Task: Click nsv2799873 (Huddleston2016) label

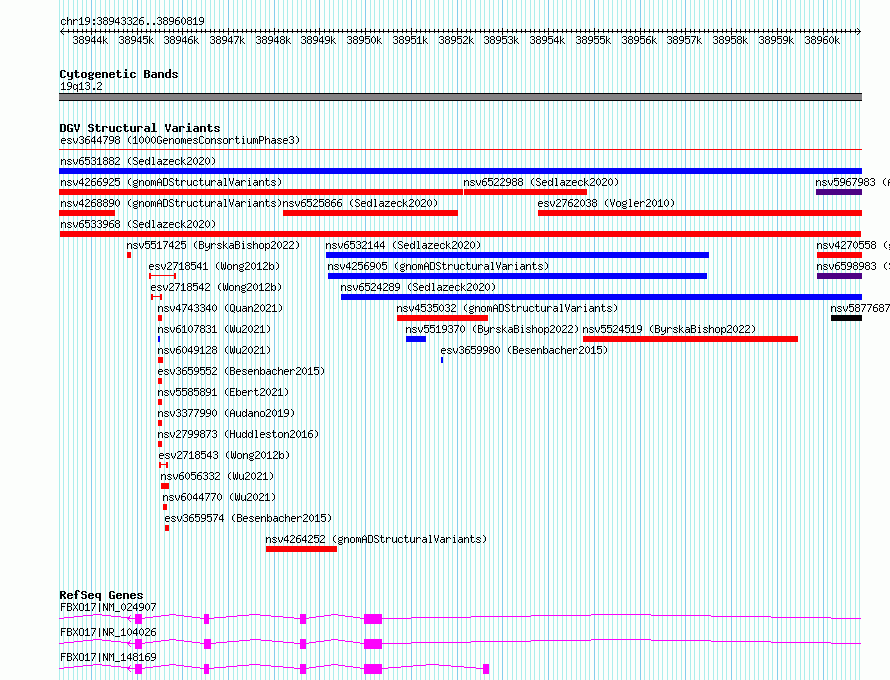Action: click(238, 434)
